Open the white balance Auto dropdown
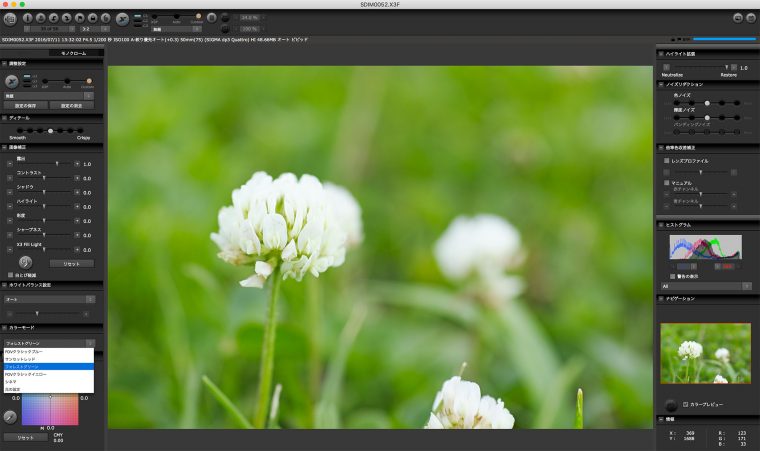The width and height of the screenshot is (760, 451). coord(49,300)
